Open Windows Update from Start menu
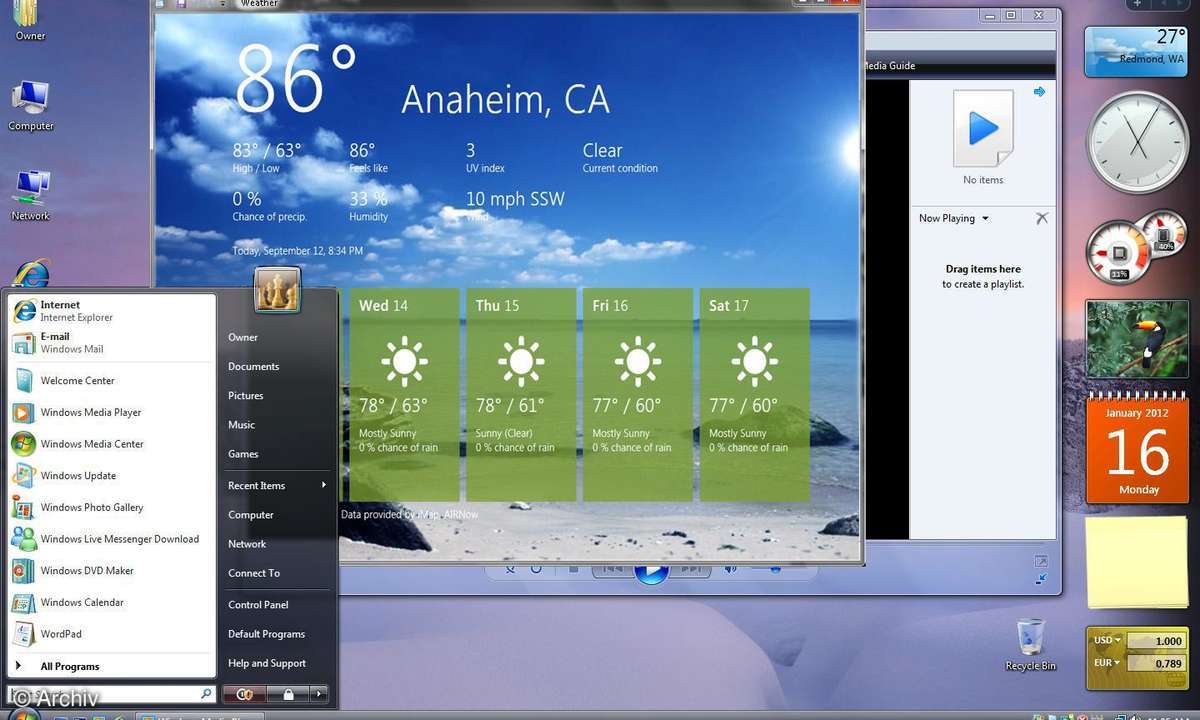 111,476
